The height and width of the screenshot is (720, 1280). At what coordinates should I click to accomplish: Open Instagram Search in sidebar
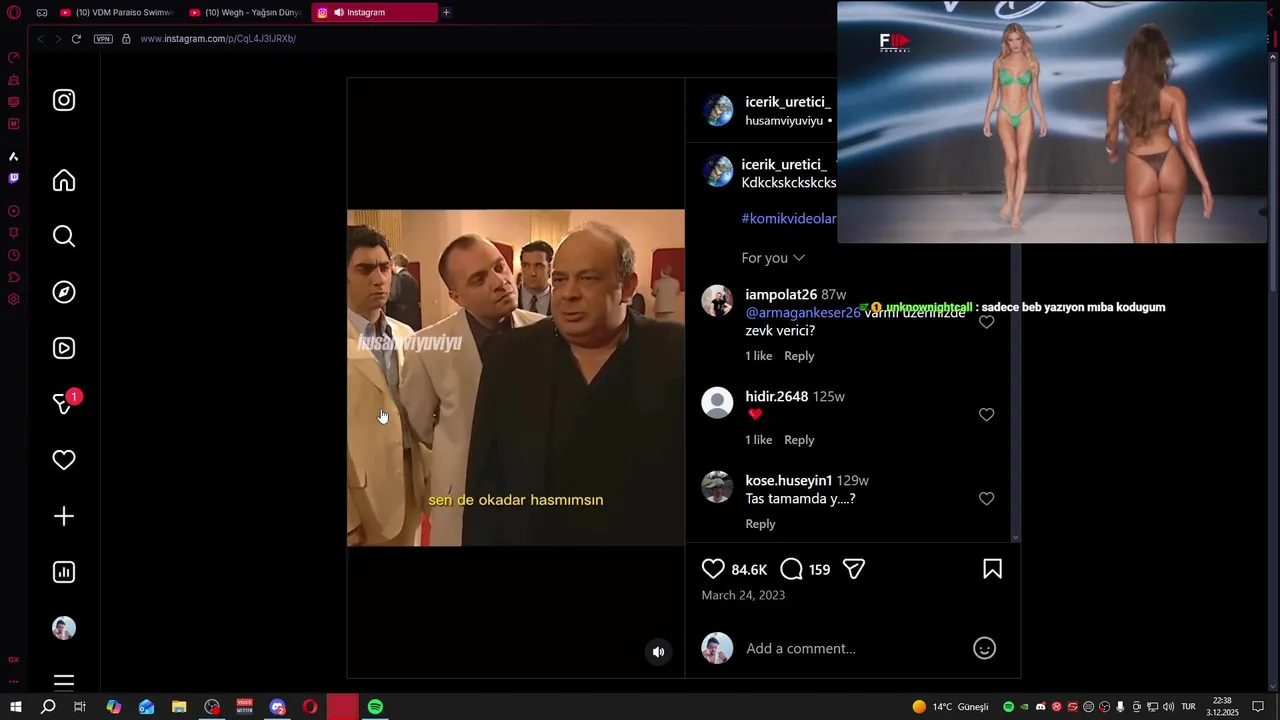coord(64,236)
